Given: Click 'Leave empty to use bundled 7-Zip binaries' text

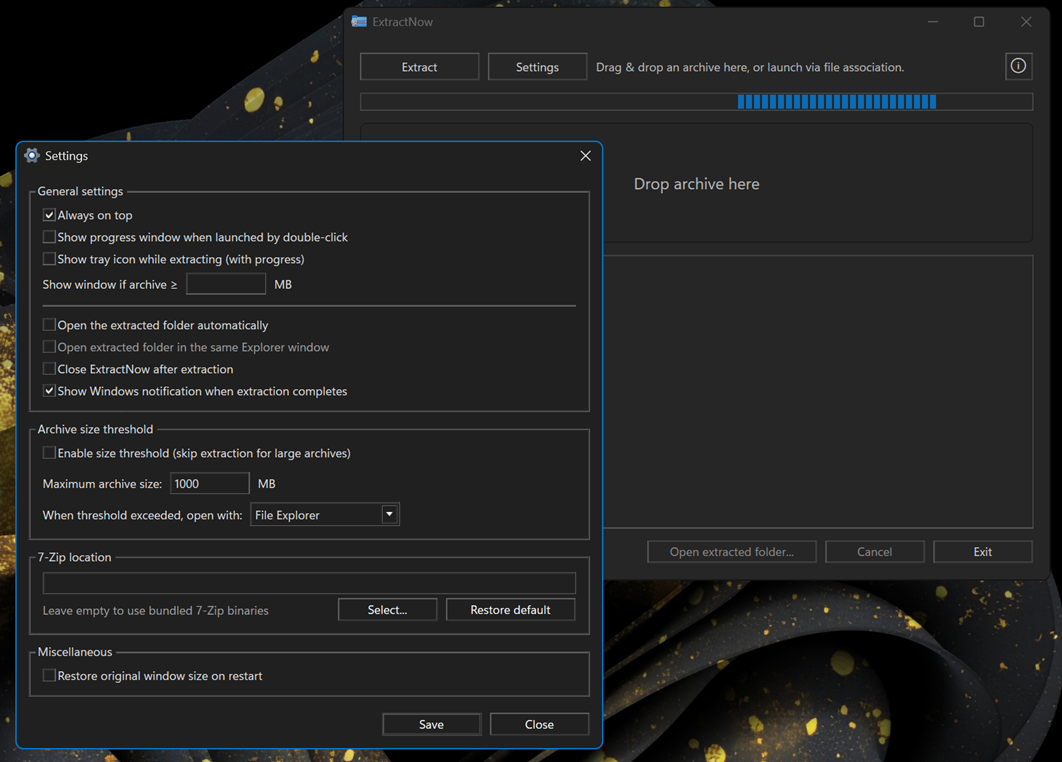Looking at the screenshot, I should click(x=156, y=610).
